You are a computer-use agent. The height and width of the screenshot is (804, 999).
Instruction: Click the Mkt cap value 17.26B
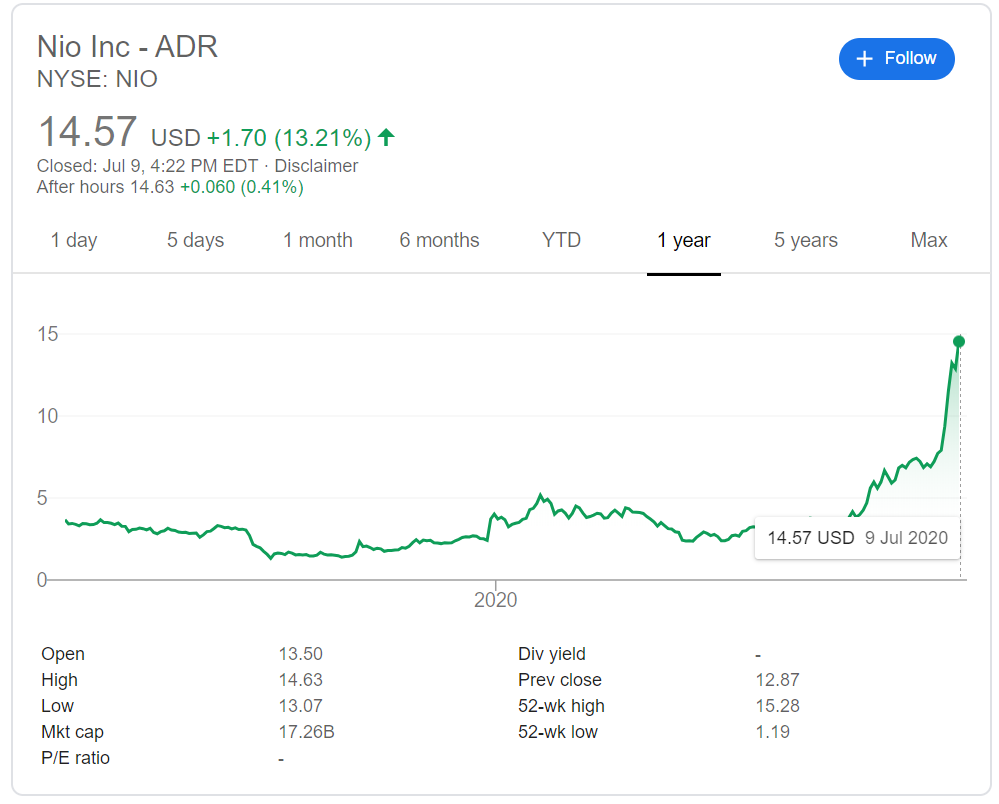(x=306, y=732)
